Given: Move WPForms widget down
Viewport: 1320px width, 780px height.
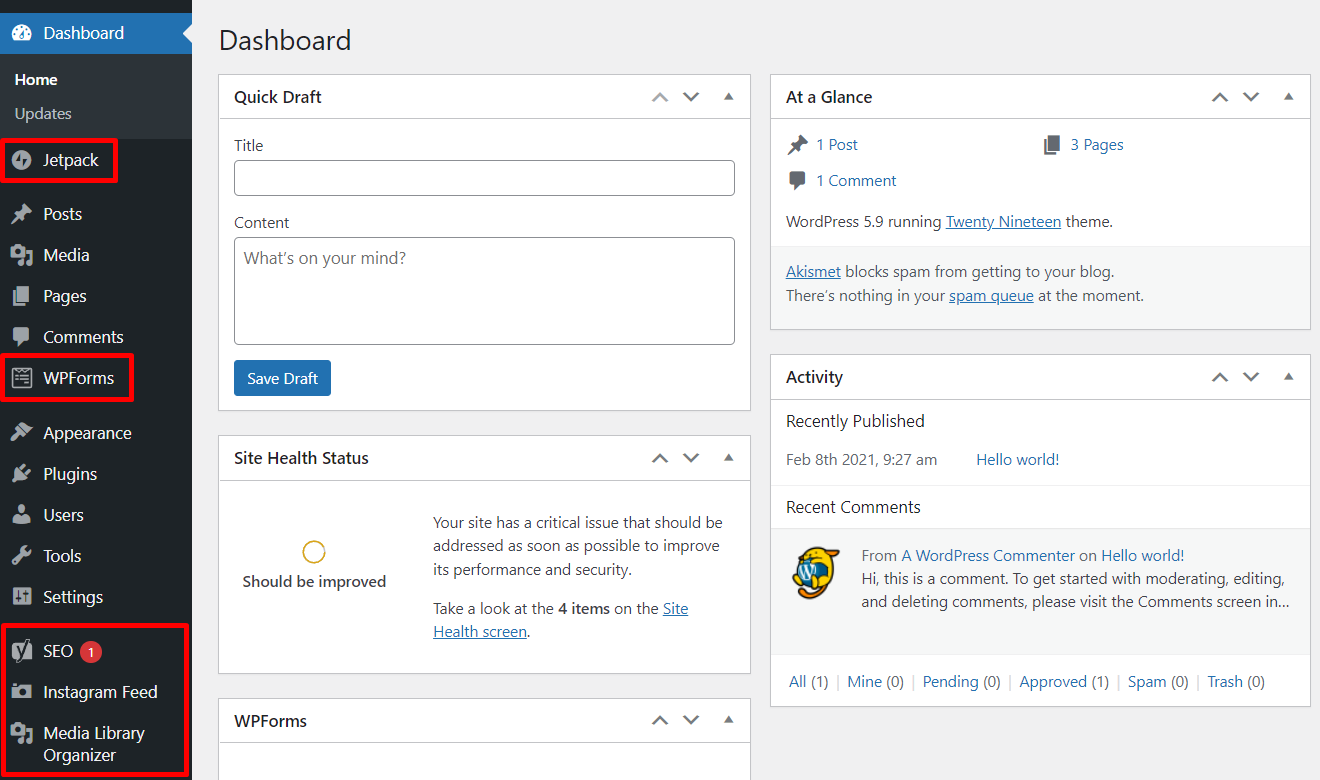Looking at the screenshot, I should pos(691,720).
